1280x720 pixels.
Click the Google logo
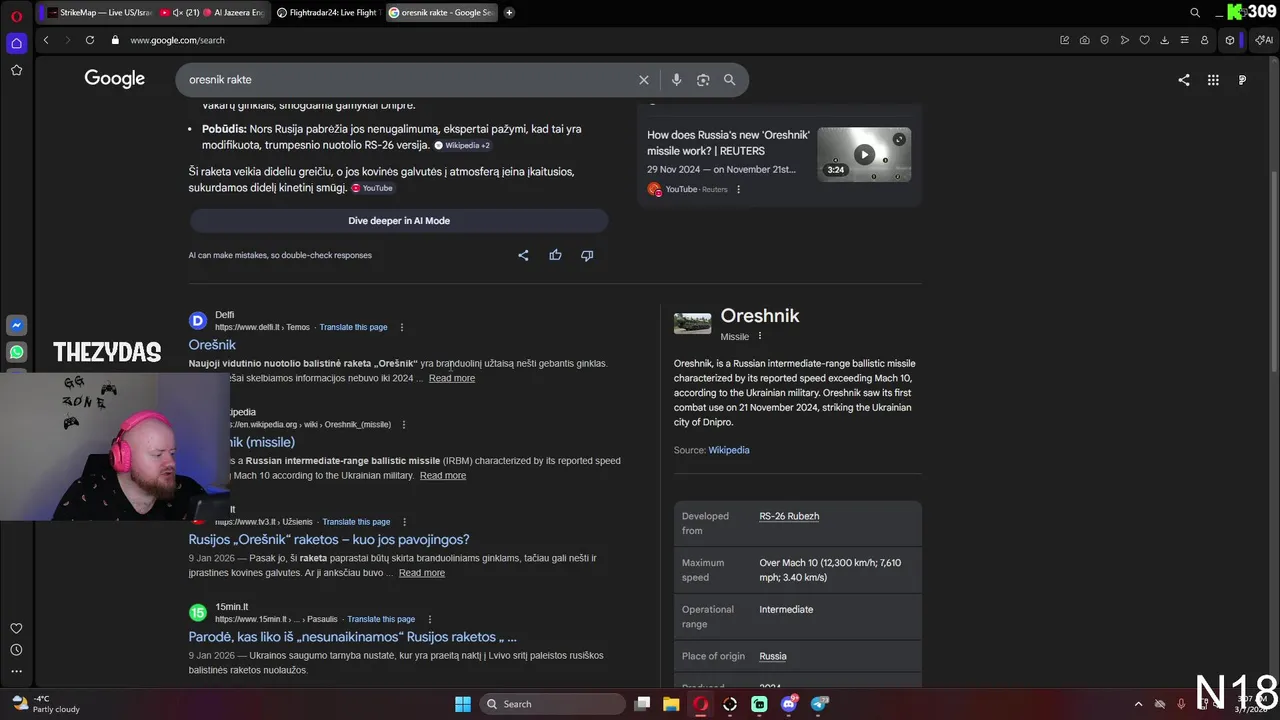tap(115, 79)
